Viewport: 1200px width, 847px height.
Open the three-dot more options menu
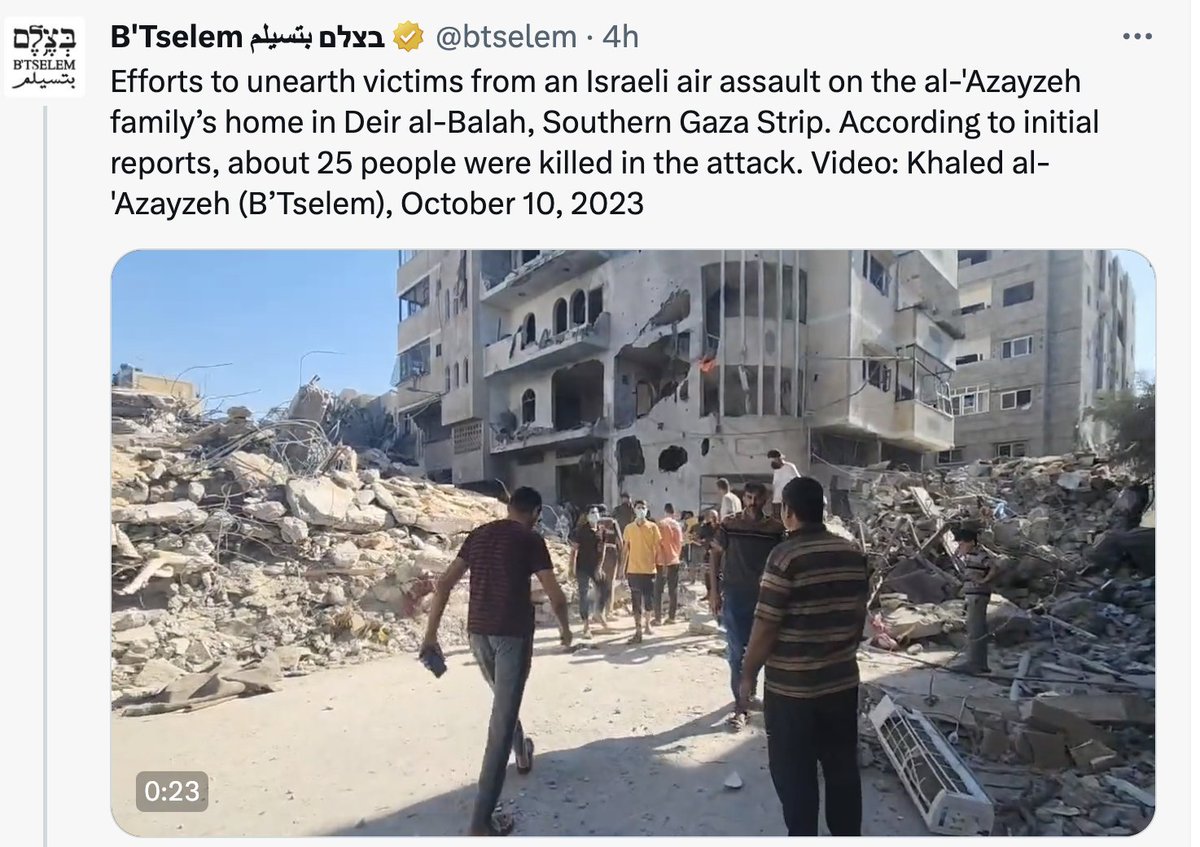tap(1138, 37)
